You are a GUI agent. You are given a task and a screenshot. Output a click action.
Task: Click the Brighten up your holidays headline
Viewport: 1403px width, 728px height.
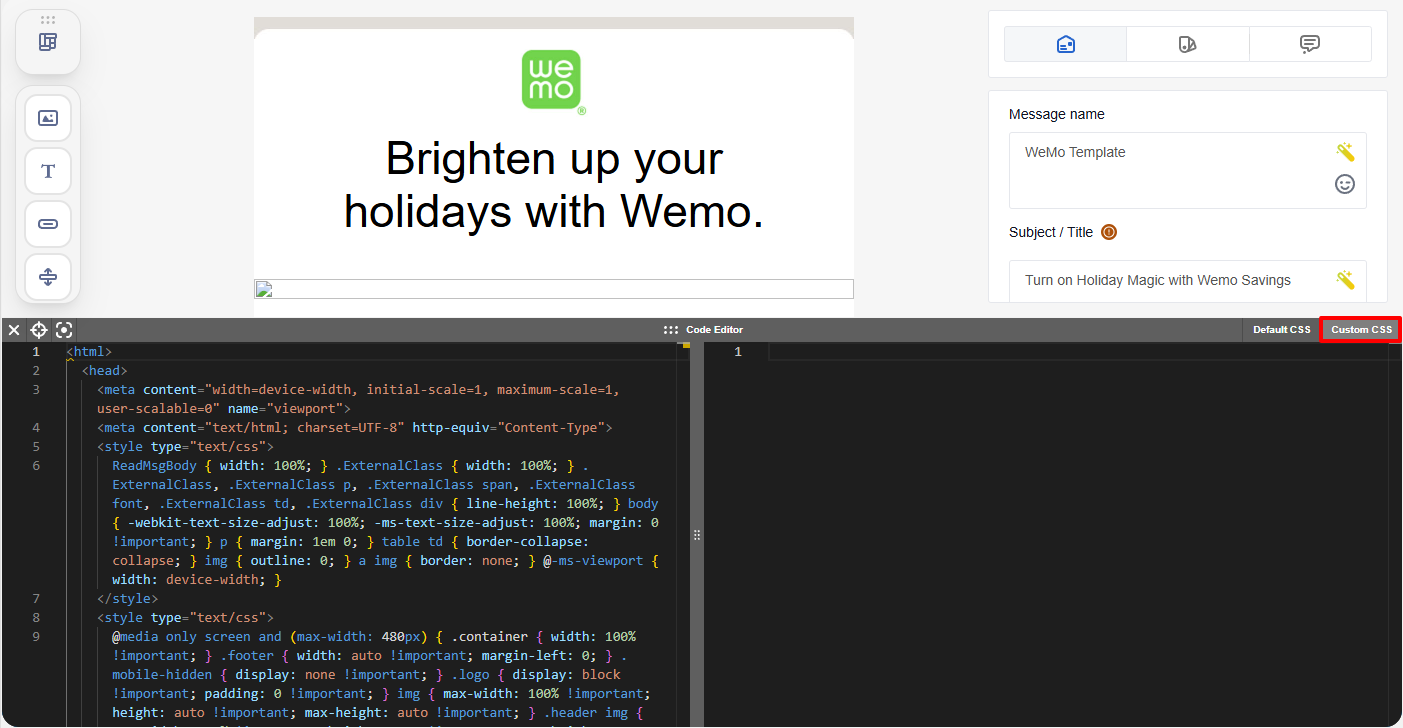tap(554, 185)
